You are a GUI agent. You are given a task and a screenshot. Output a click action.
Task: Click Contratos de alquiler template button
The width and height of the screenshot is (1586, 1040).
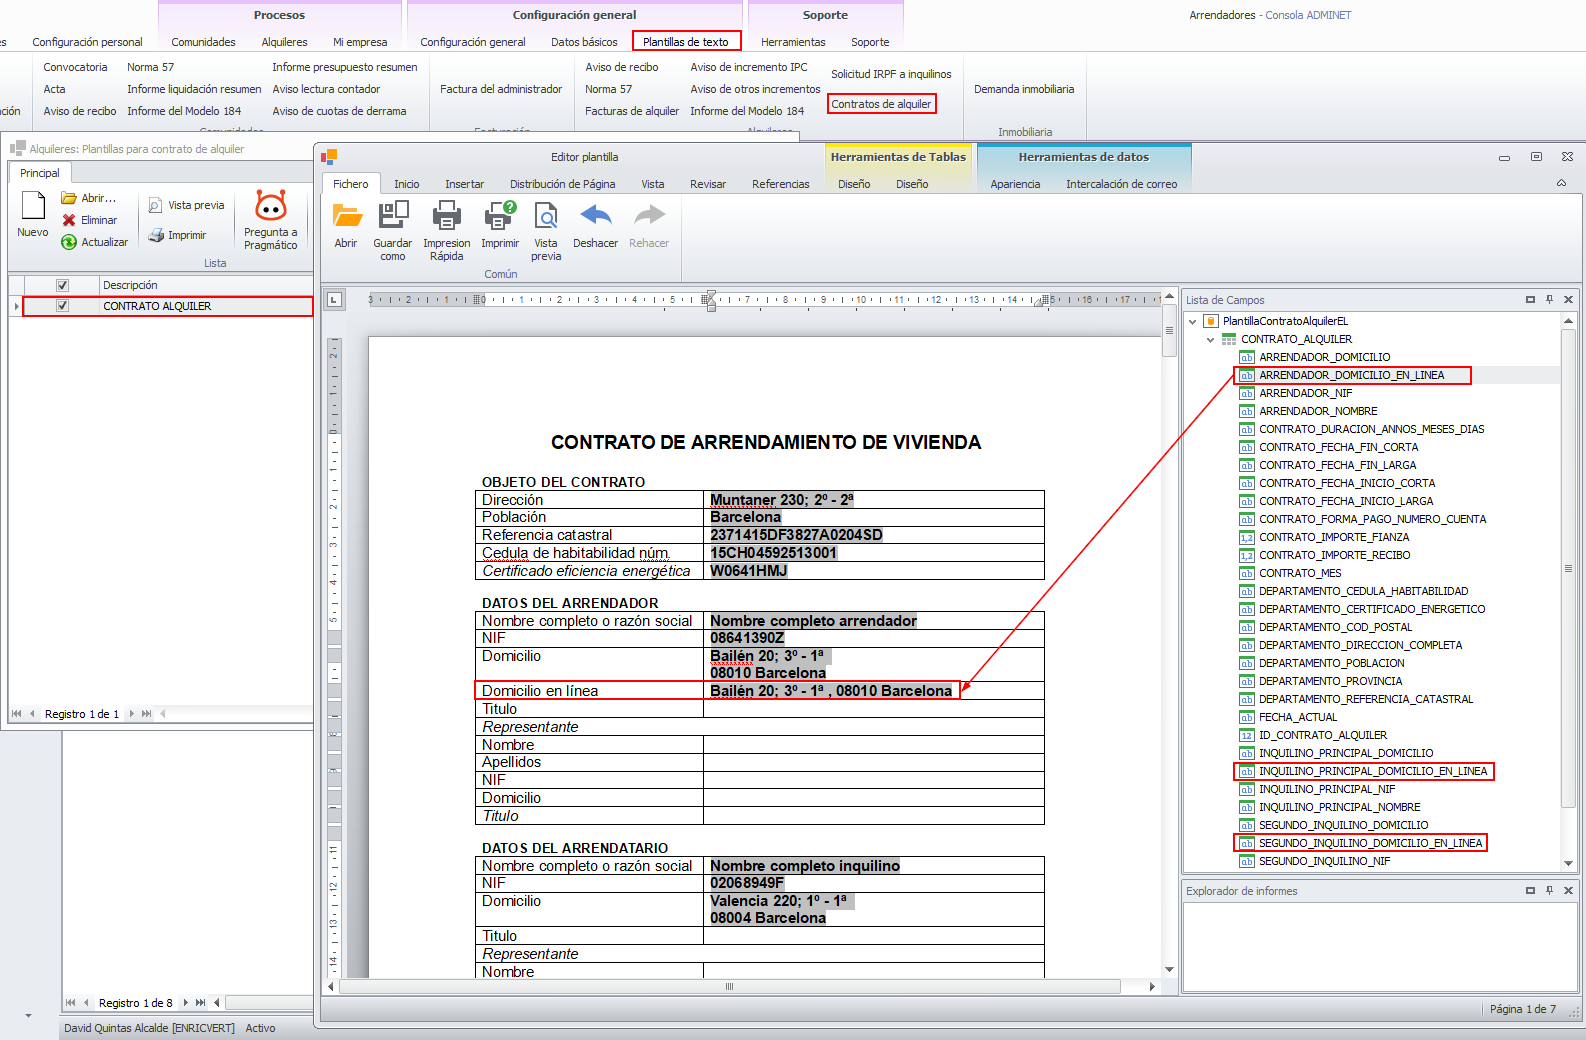coord(881,104)
